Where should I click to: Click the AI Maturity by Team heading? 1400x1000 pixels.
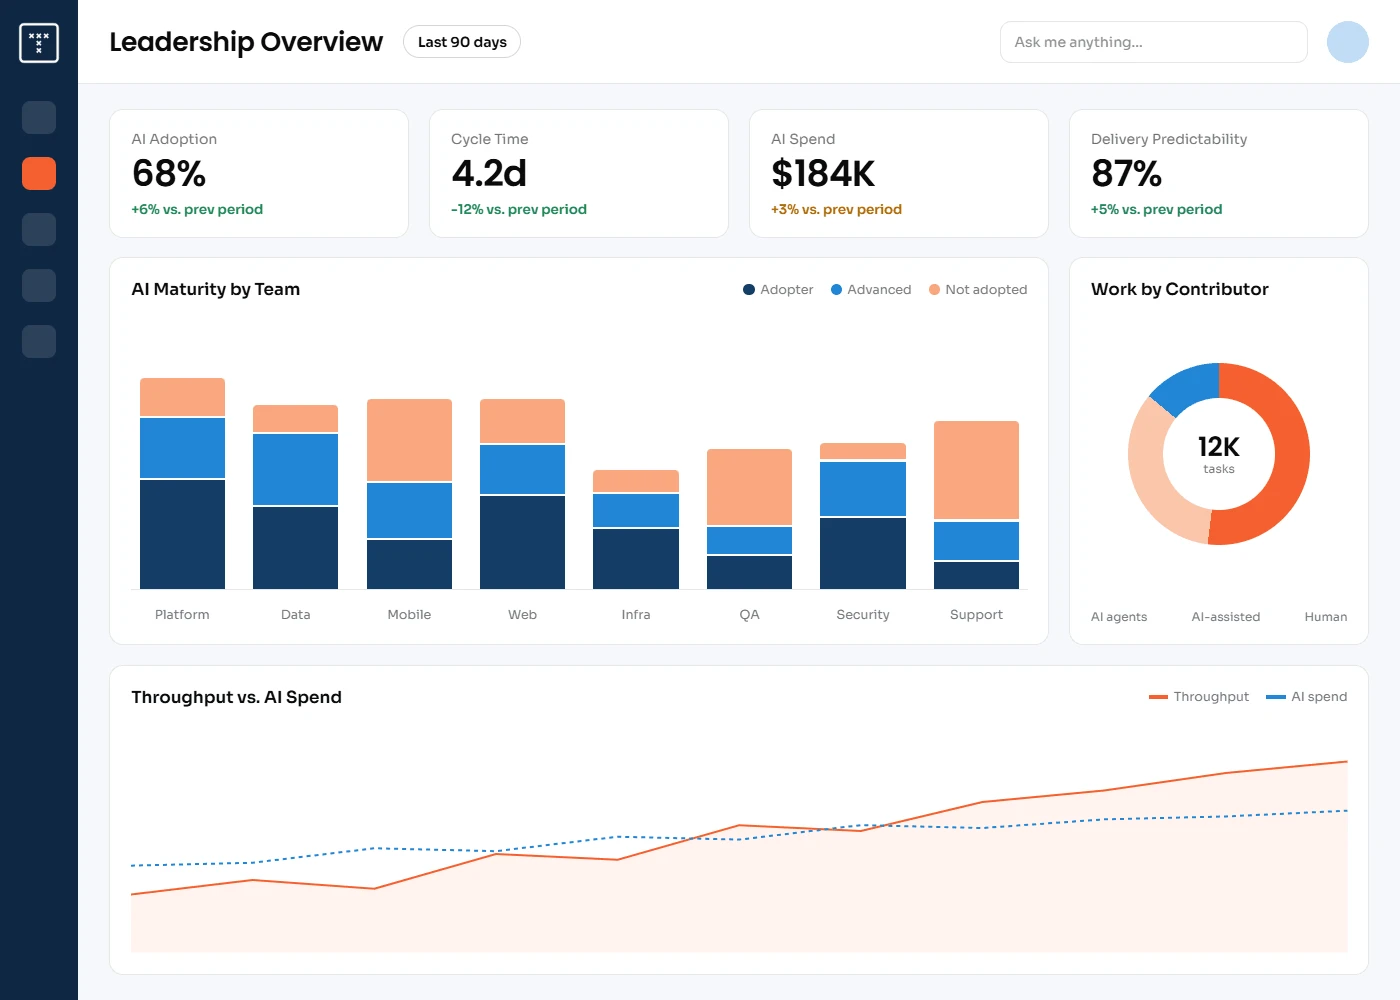(216, 289)
